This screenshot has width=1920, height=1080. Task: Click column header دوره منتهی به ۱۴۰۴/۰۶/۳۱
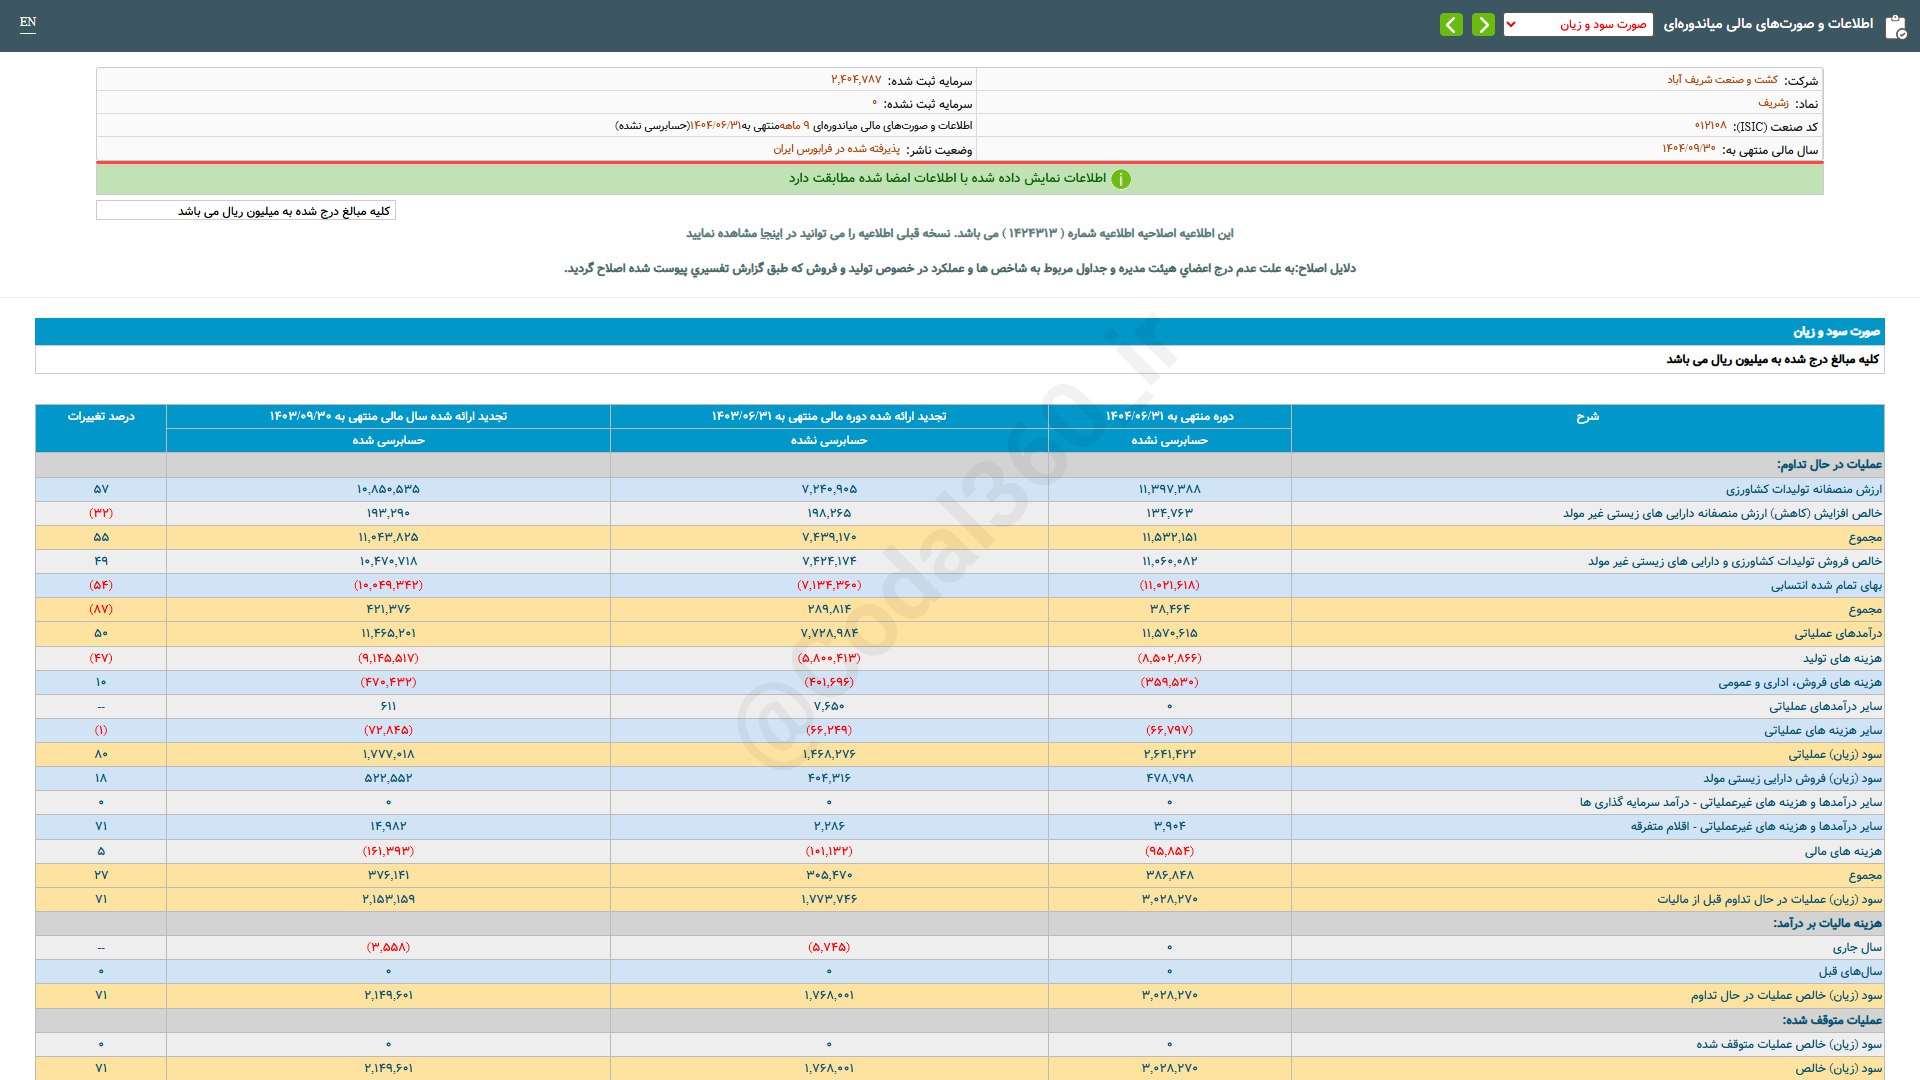[x=1169, y=417]
